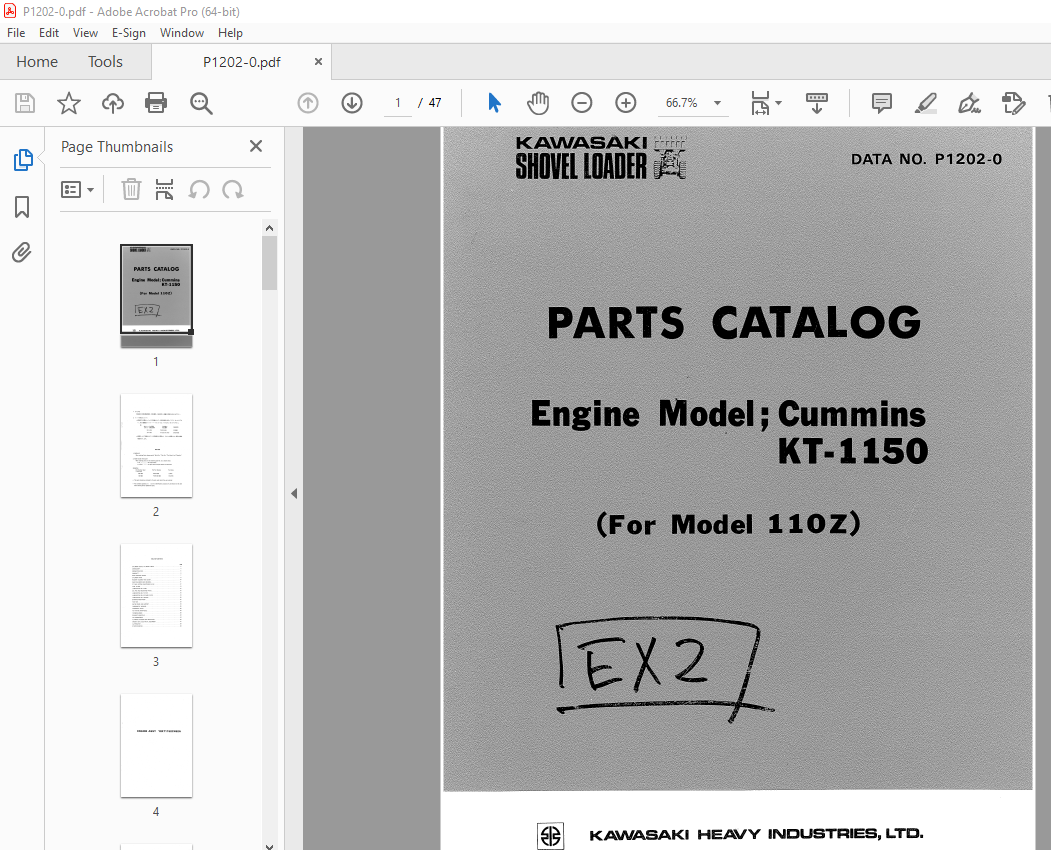The height and width of the screenshot is (850, 1051).
Task: Select page 1 thumbnail
Action: tap(156, 296)
